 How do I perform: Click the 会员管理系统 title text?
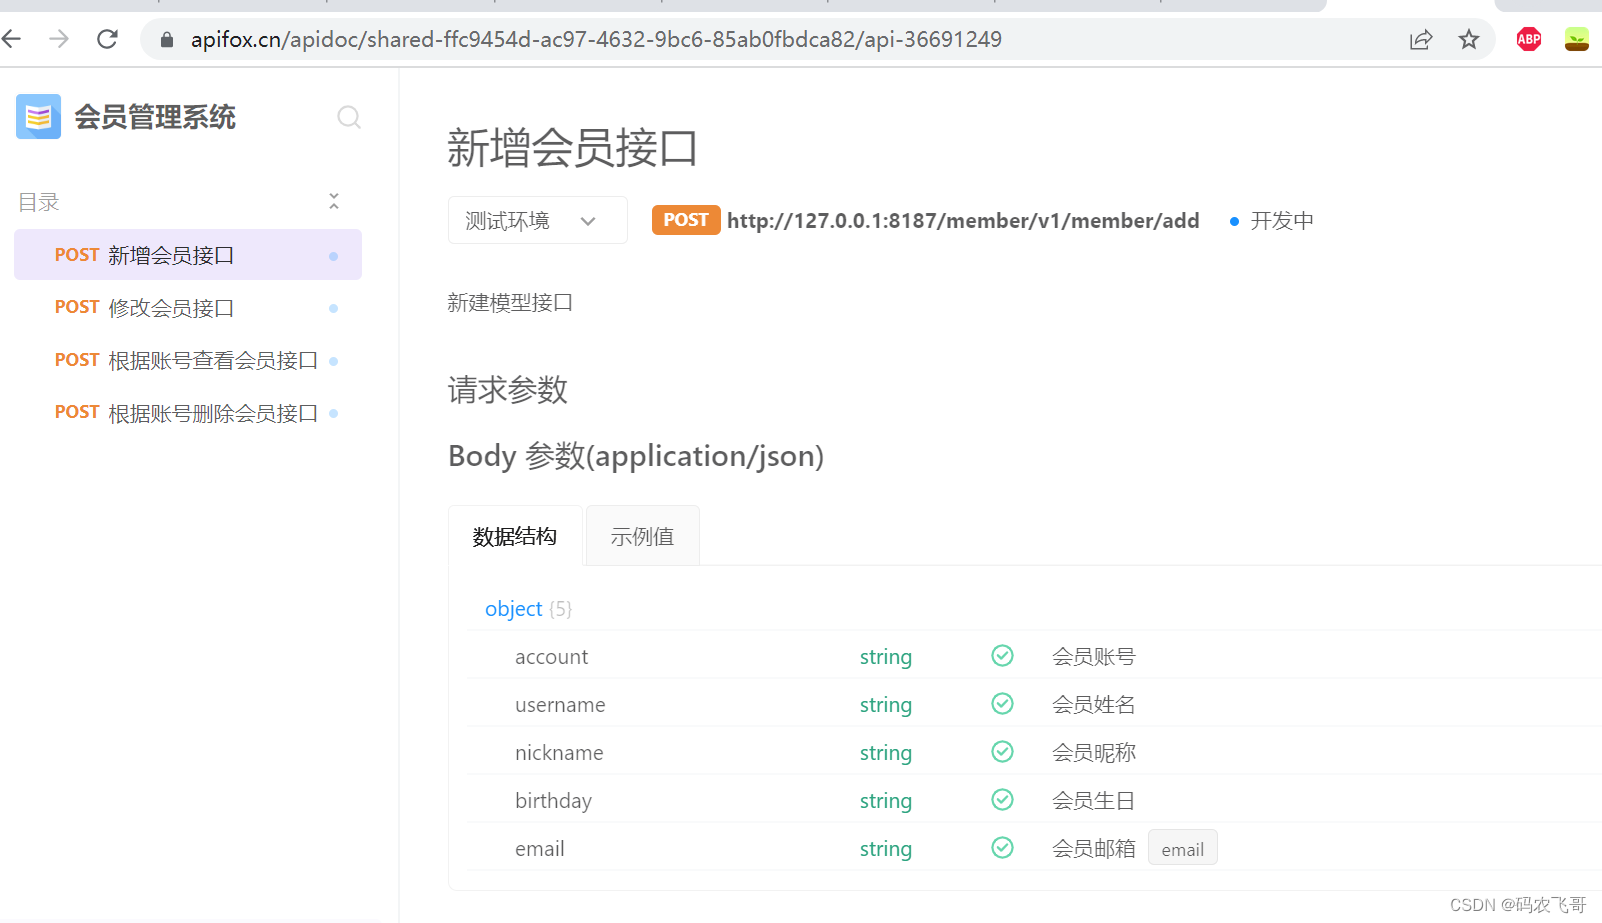(x=155, y=117)
